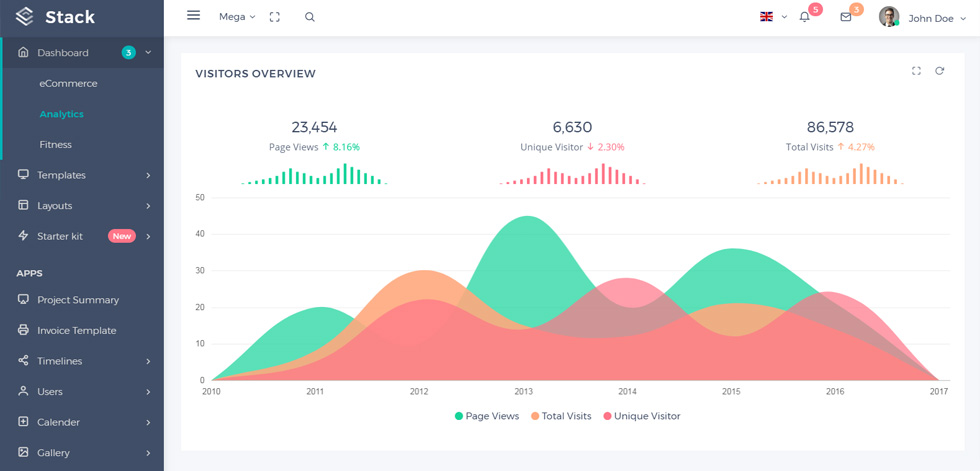Toggle the hamburger menu icon
Image resolution: width=980 pixels, height=471 pixels.
[194, 16]
